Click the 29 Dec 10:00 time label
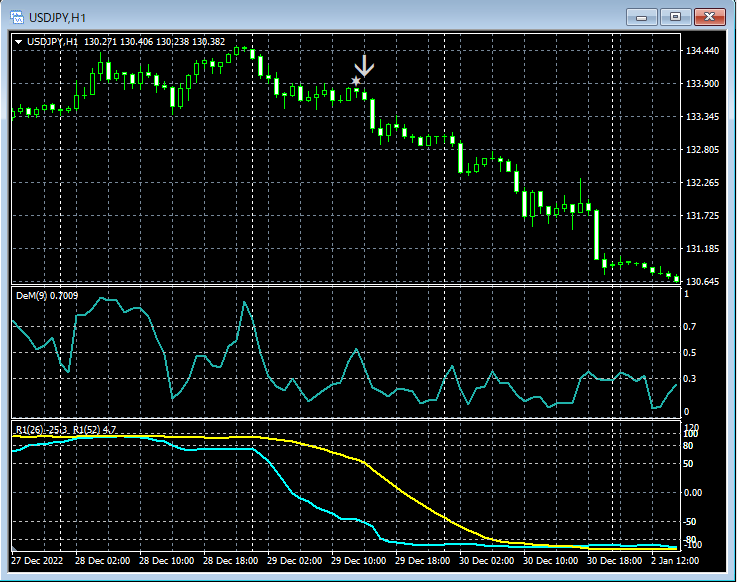Image resolution: width=738 pixels, height=582 pixels. [360, 560]
